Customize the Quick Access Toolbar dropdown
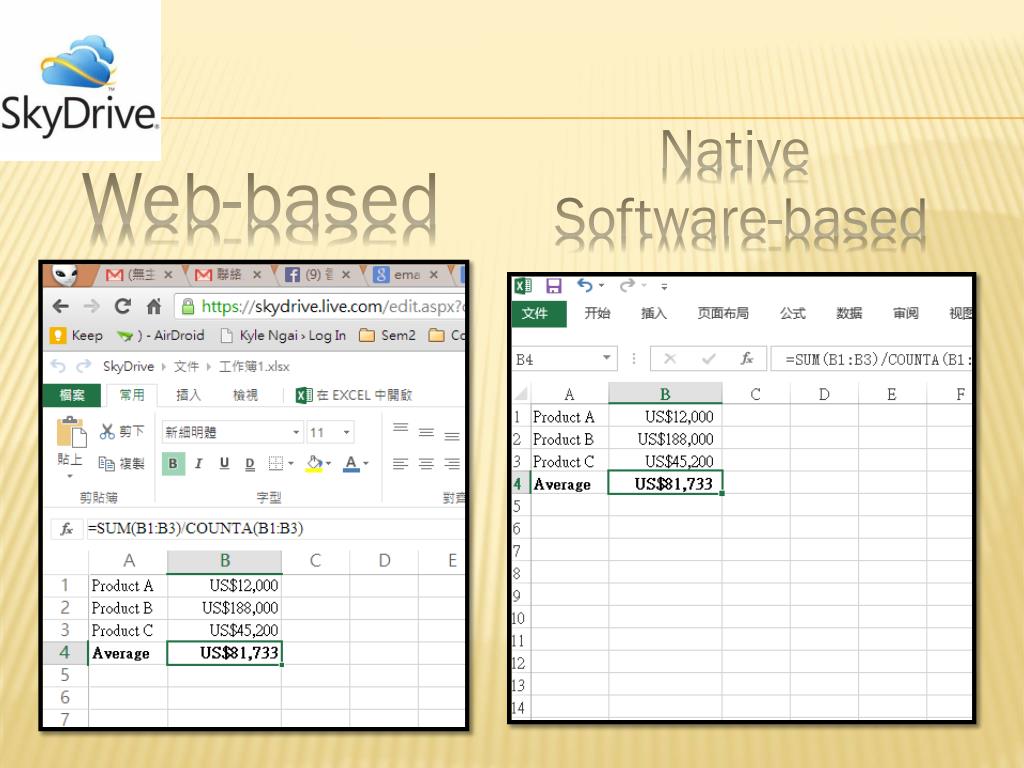Screen dimensions: 1024x768 coord(664,286)
